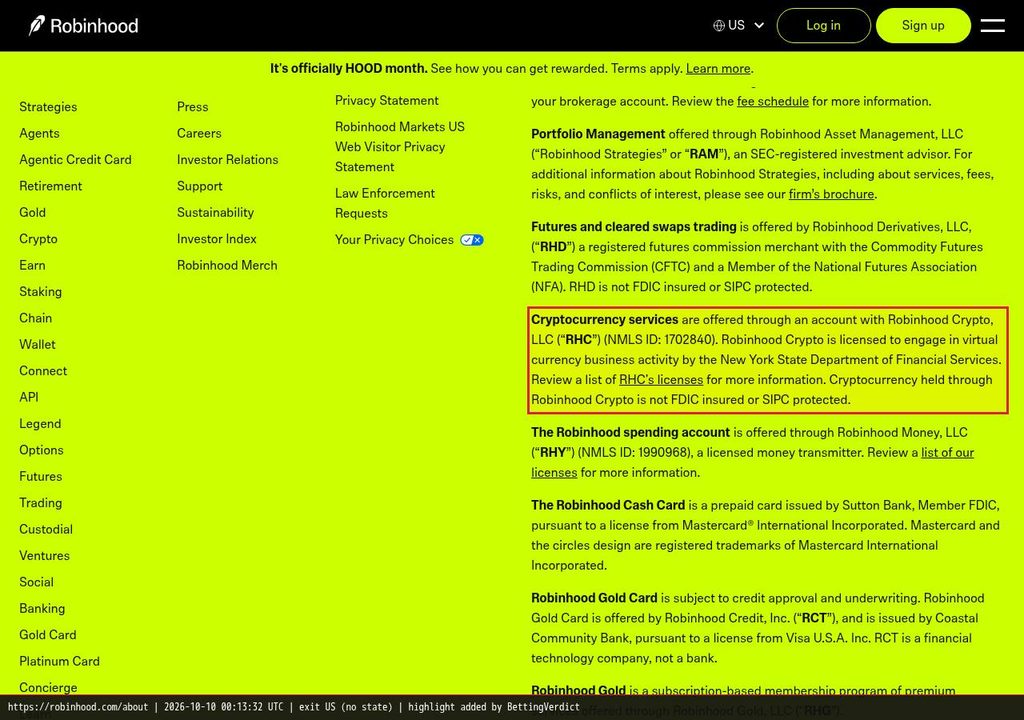This screenshot has height=720, width=1024.
Task: Open the Press link
Action: pos(193,106)
